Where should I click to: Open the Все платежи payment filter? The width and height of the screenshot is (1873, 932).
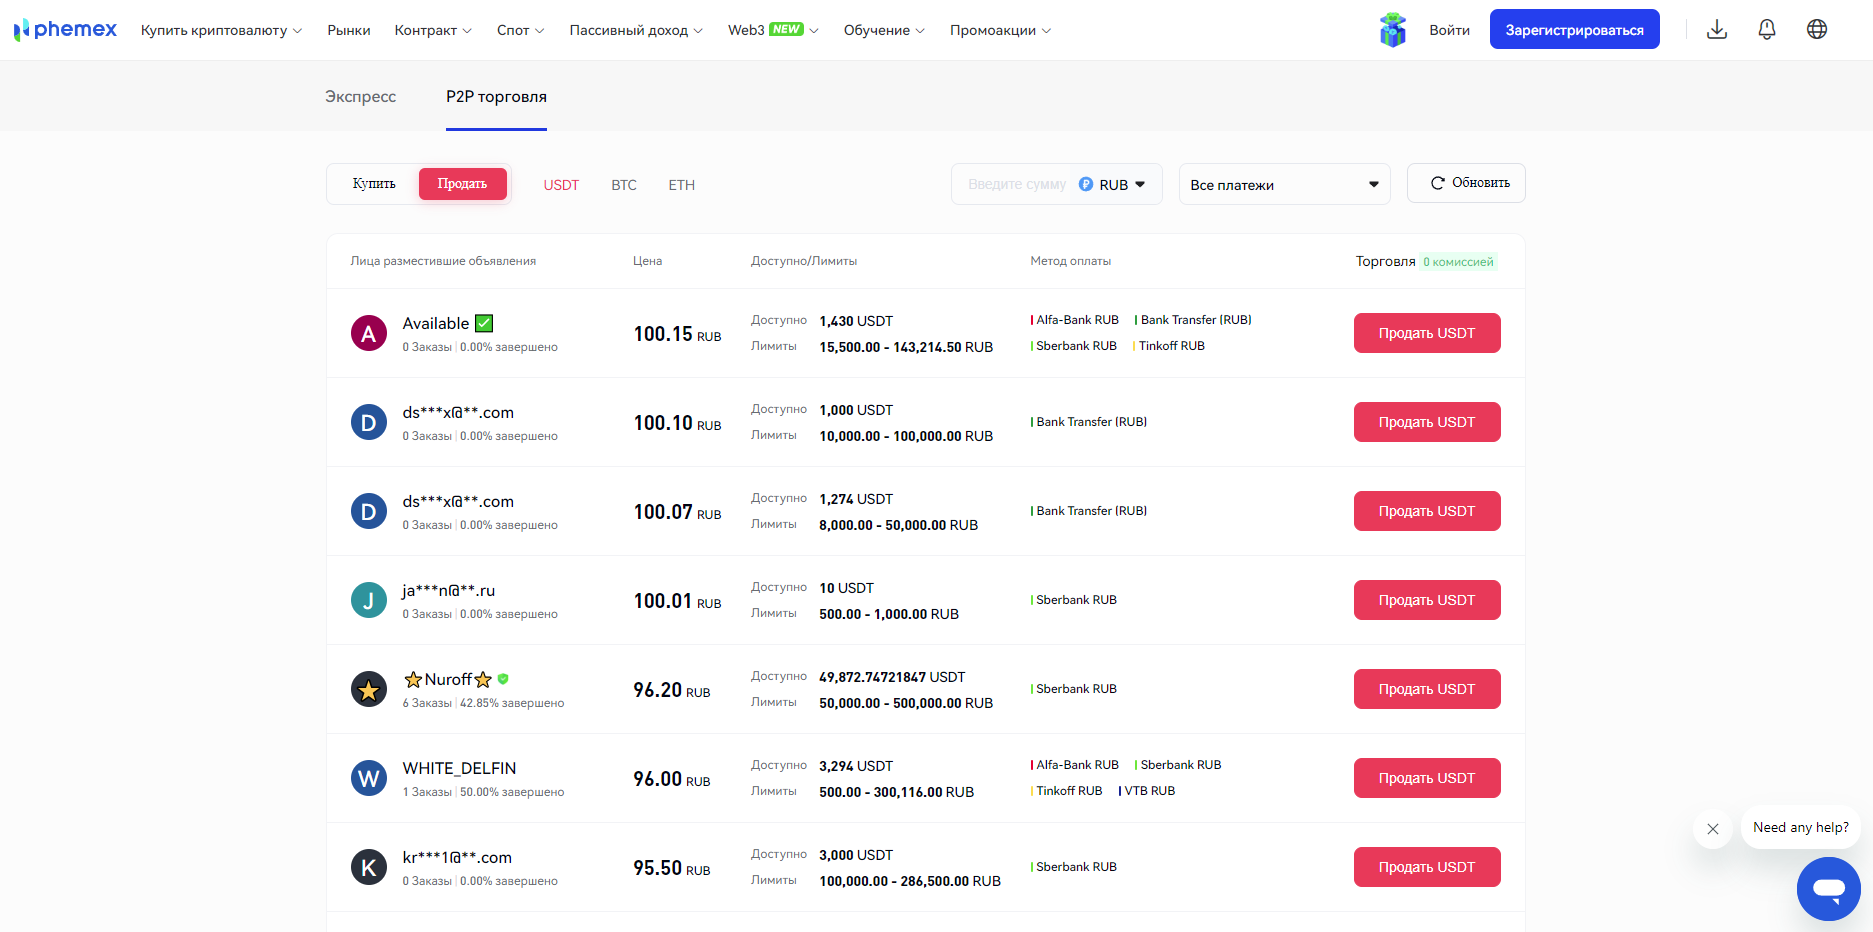(x=1284, y=184)
